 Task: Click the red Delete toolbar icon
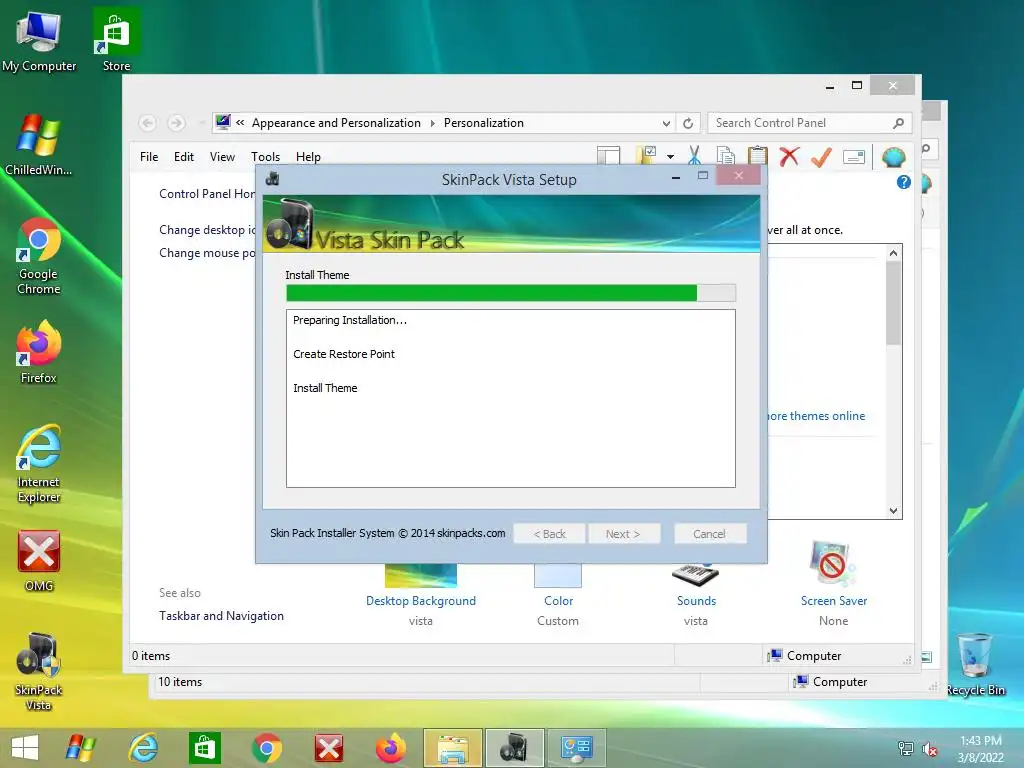point(790,156)
